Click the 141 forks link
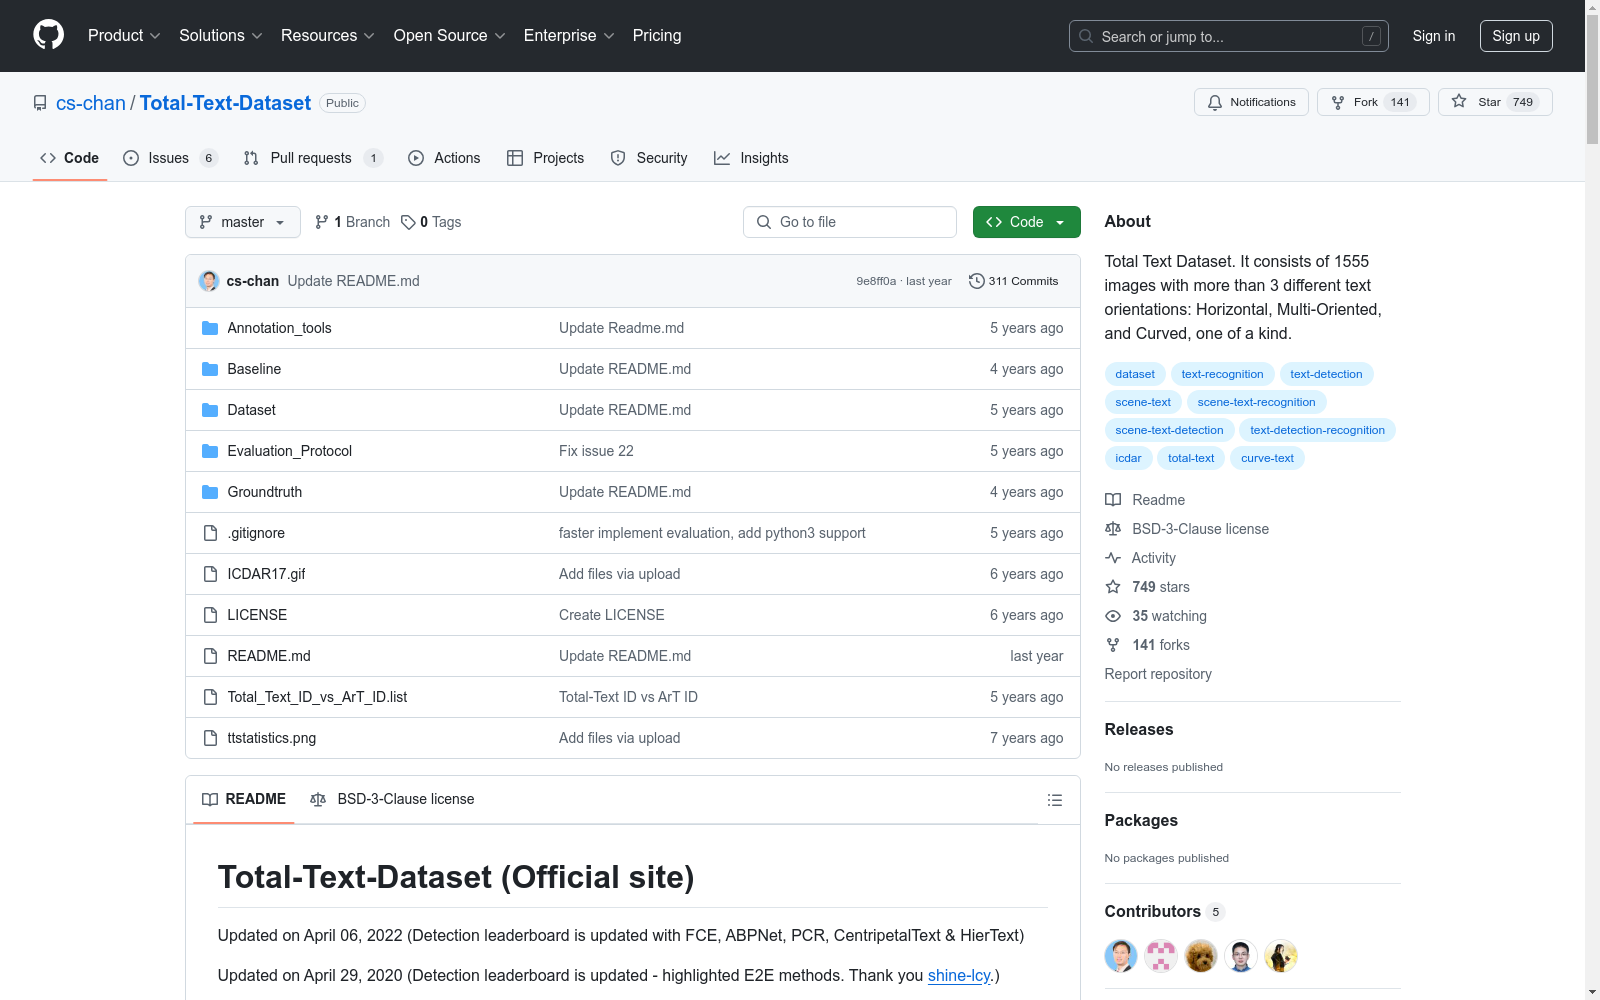 pyautogui.click(x=1161, y=645)
